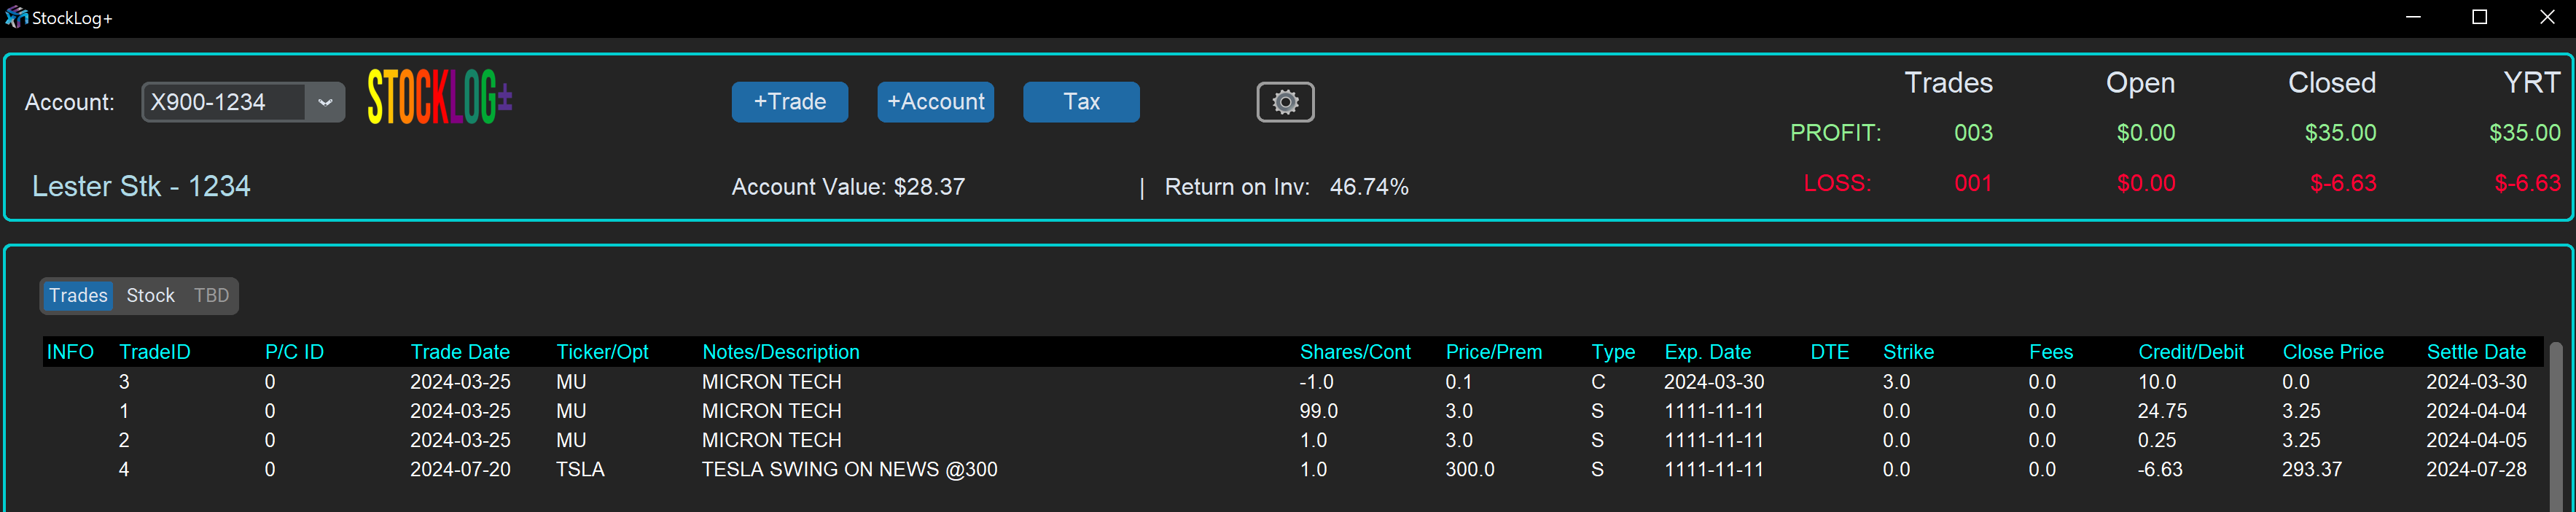Switch to the Trades tab
The image size is (2576, 512).
pos(78,296)
